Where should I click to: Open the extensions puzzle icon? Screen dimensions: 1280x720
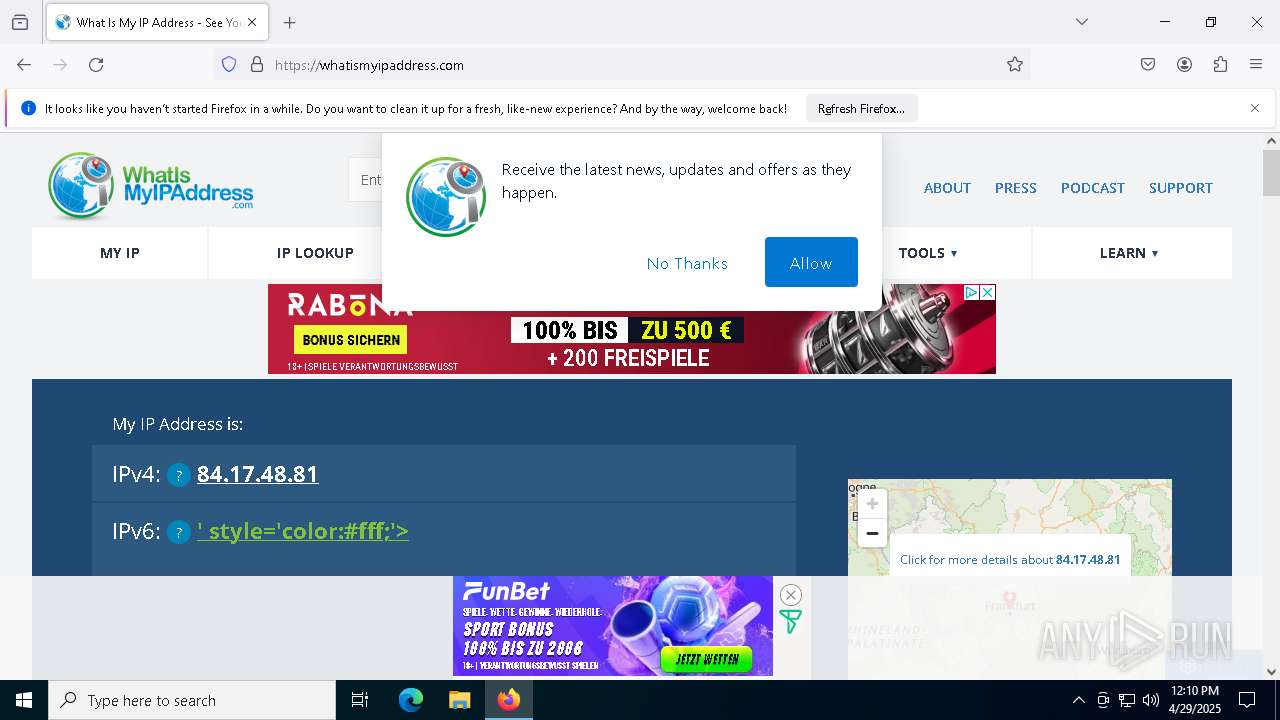1220,65
